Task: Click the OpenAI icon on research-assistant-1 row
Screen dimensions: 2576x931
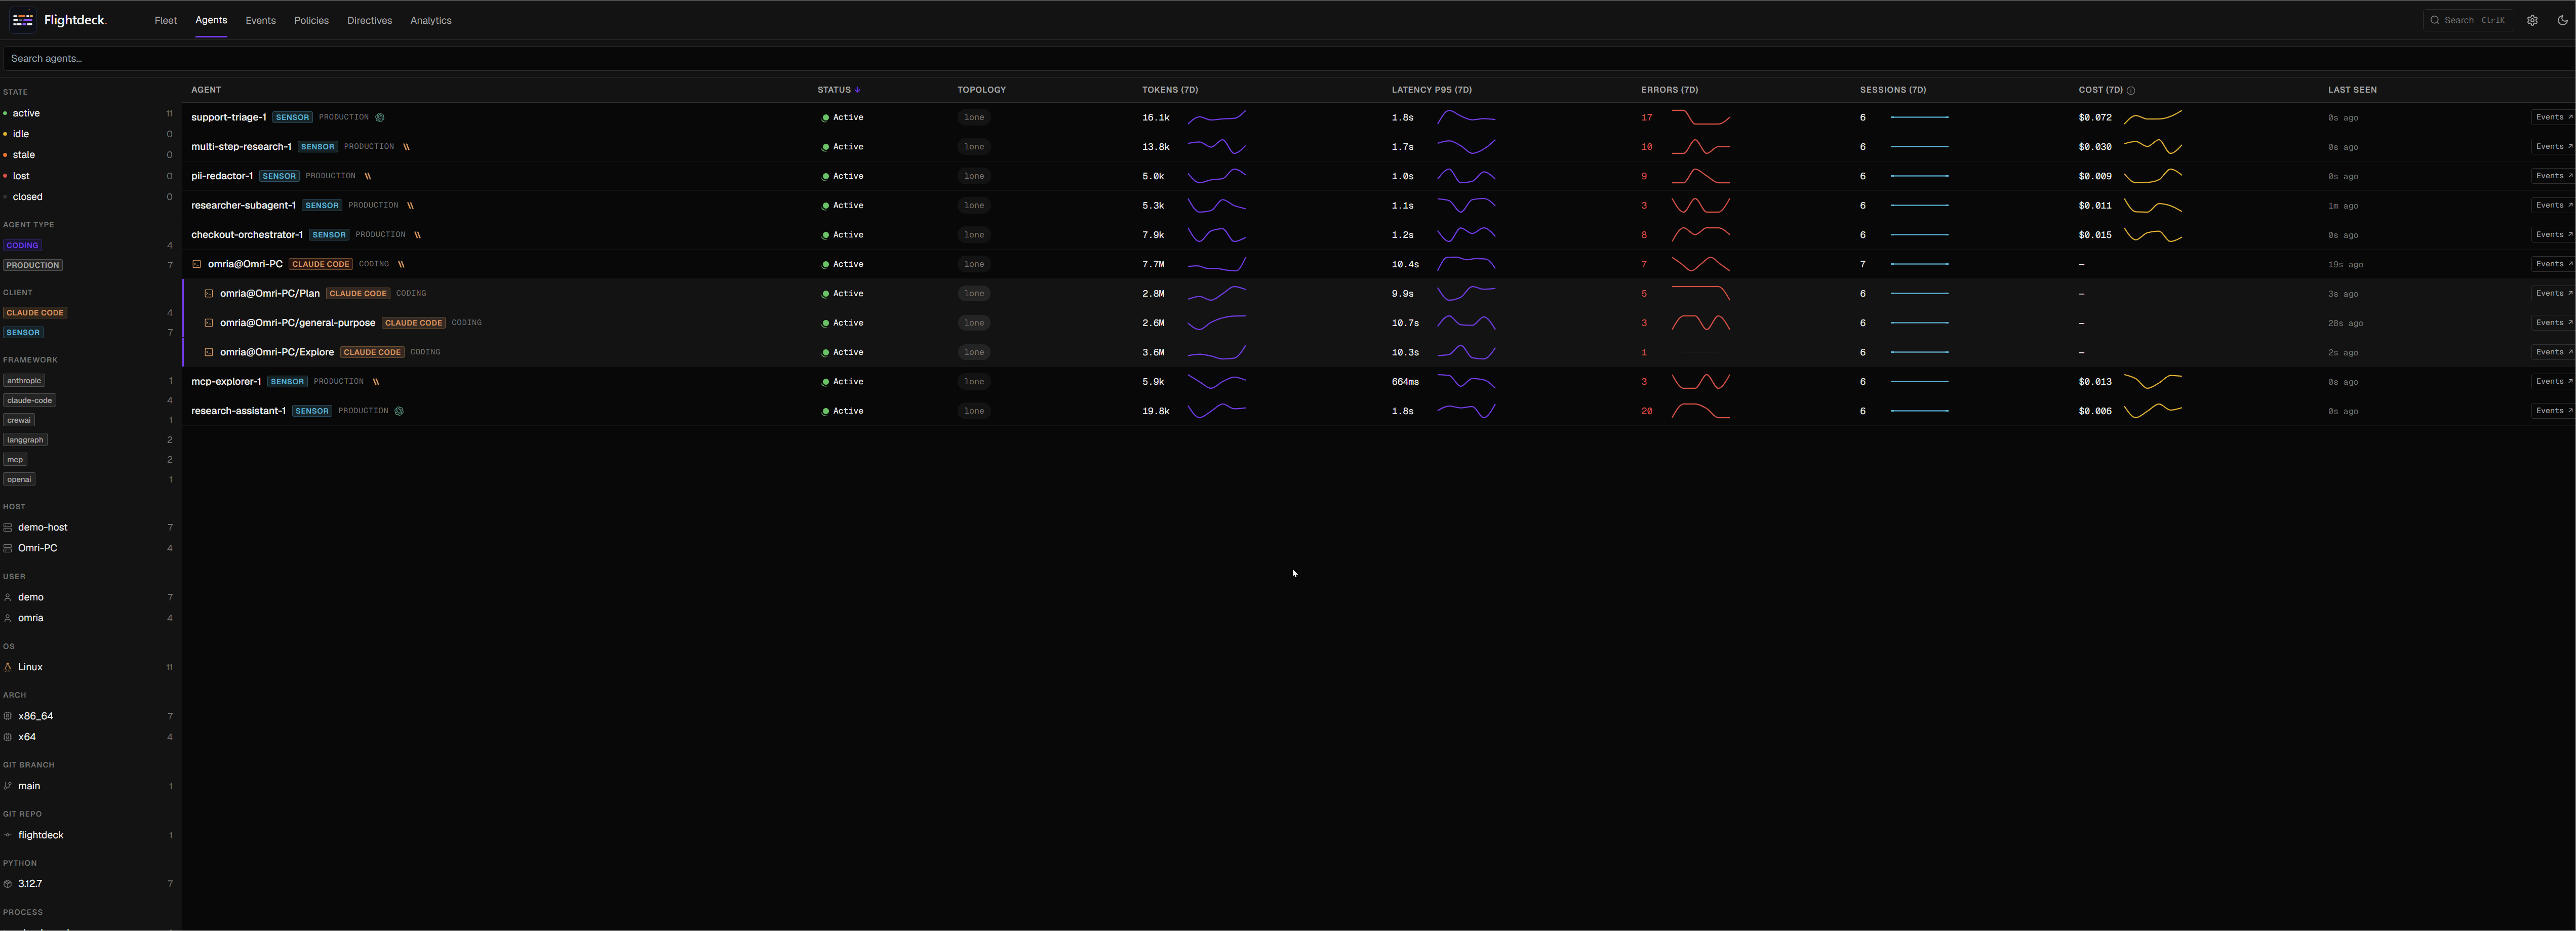Action: point(399,411)
